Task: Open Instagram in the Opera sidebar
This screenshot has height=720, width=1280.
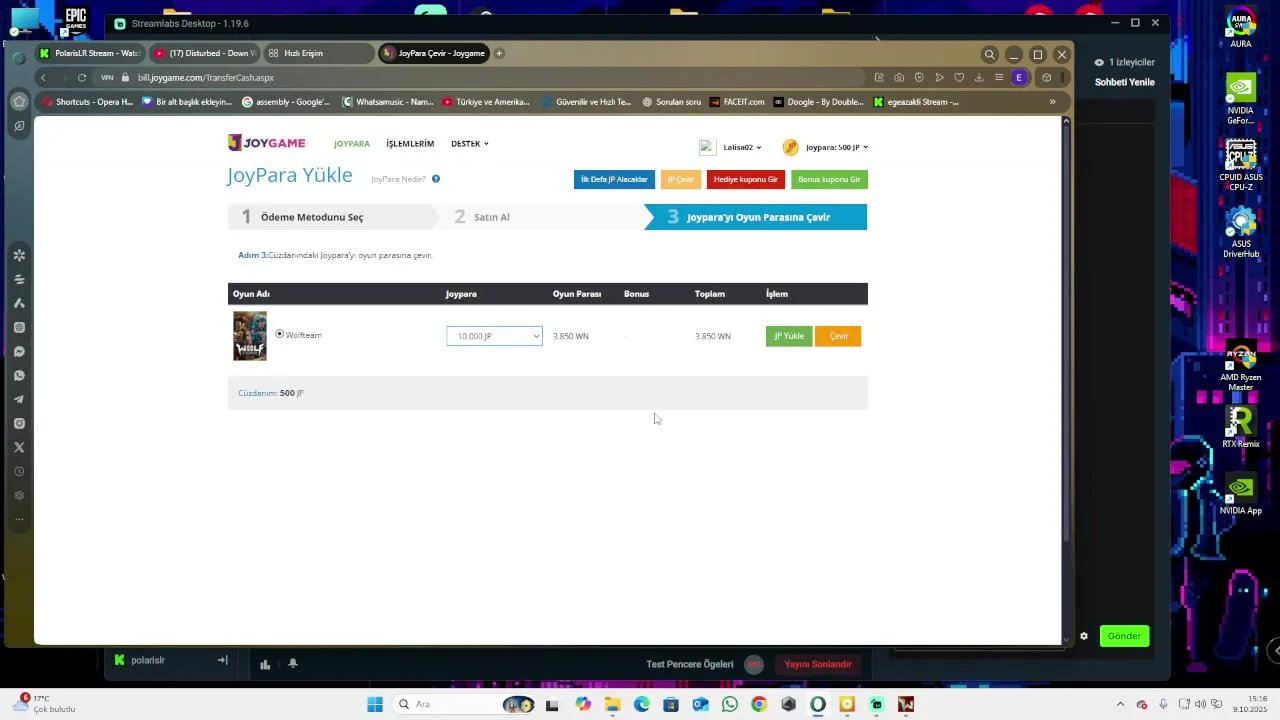Action: (x=19, y=424)
